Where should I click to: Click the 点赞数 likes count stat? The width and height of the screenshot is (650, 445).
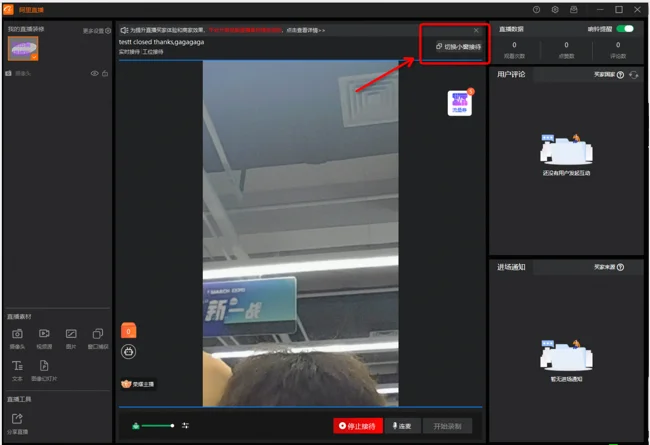click(x=566, y=50)
